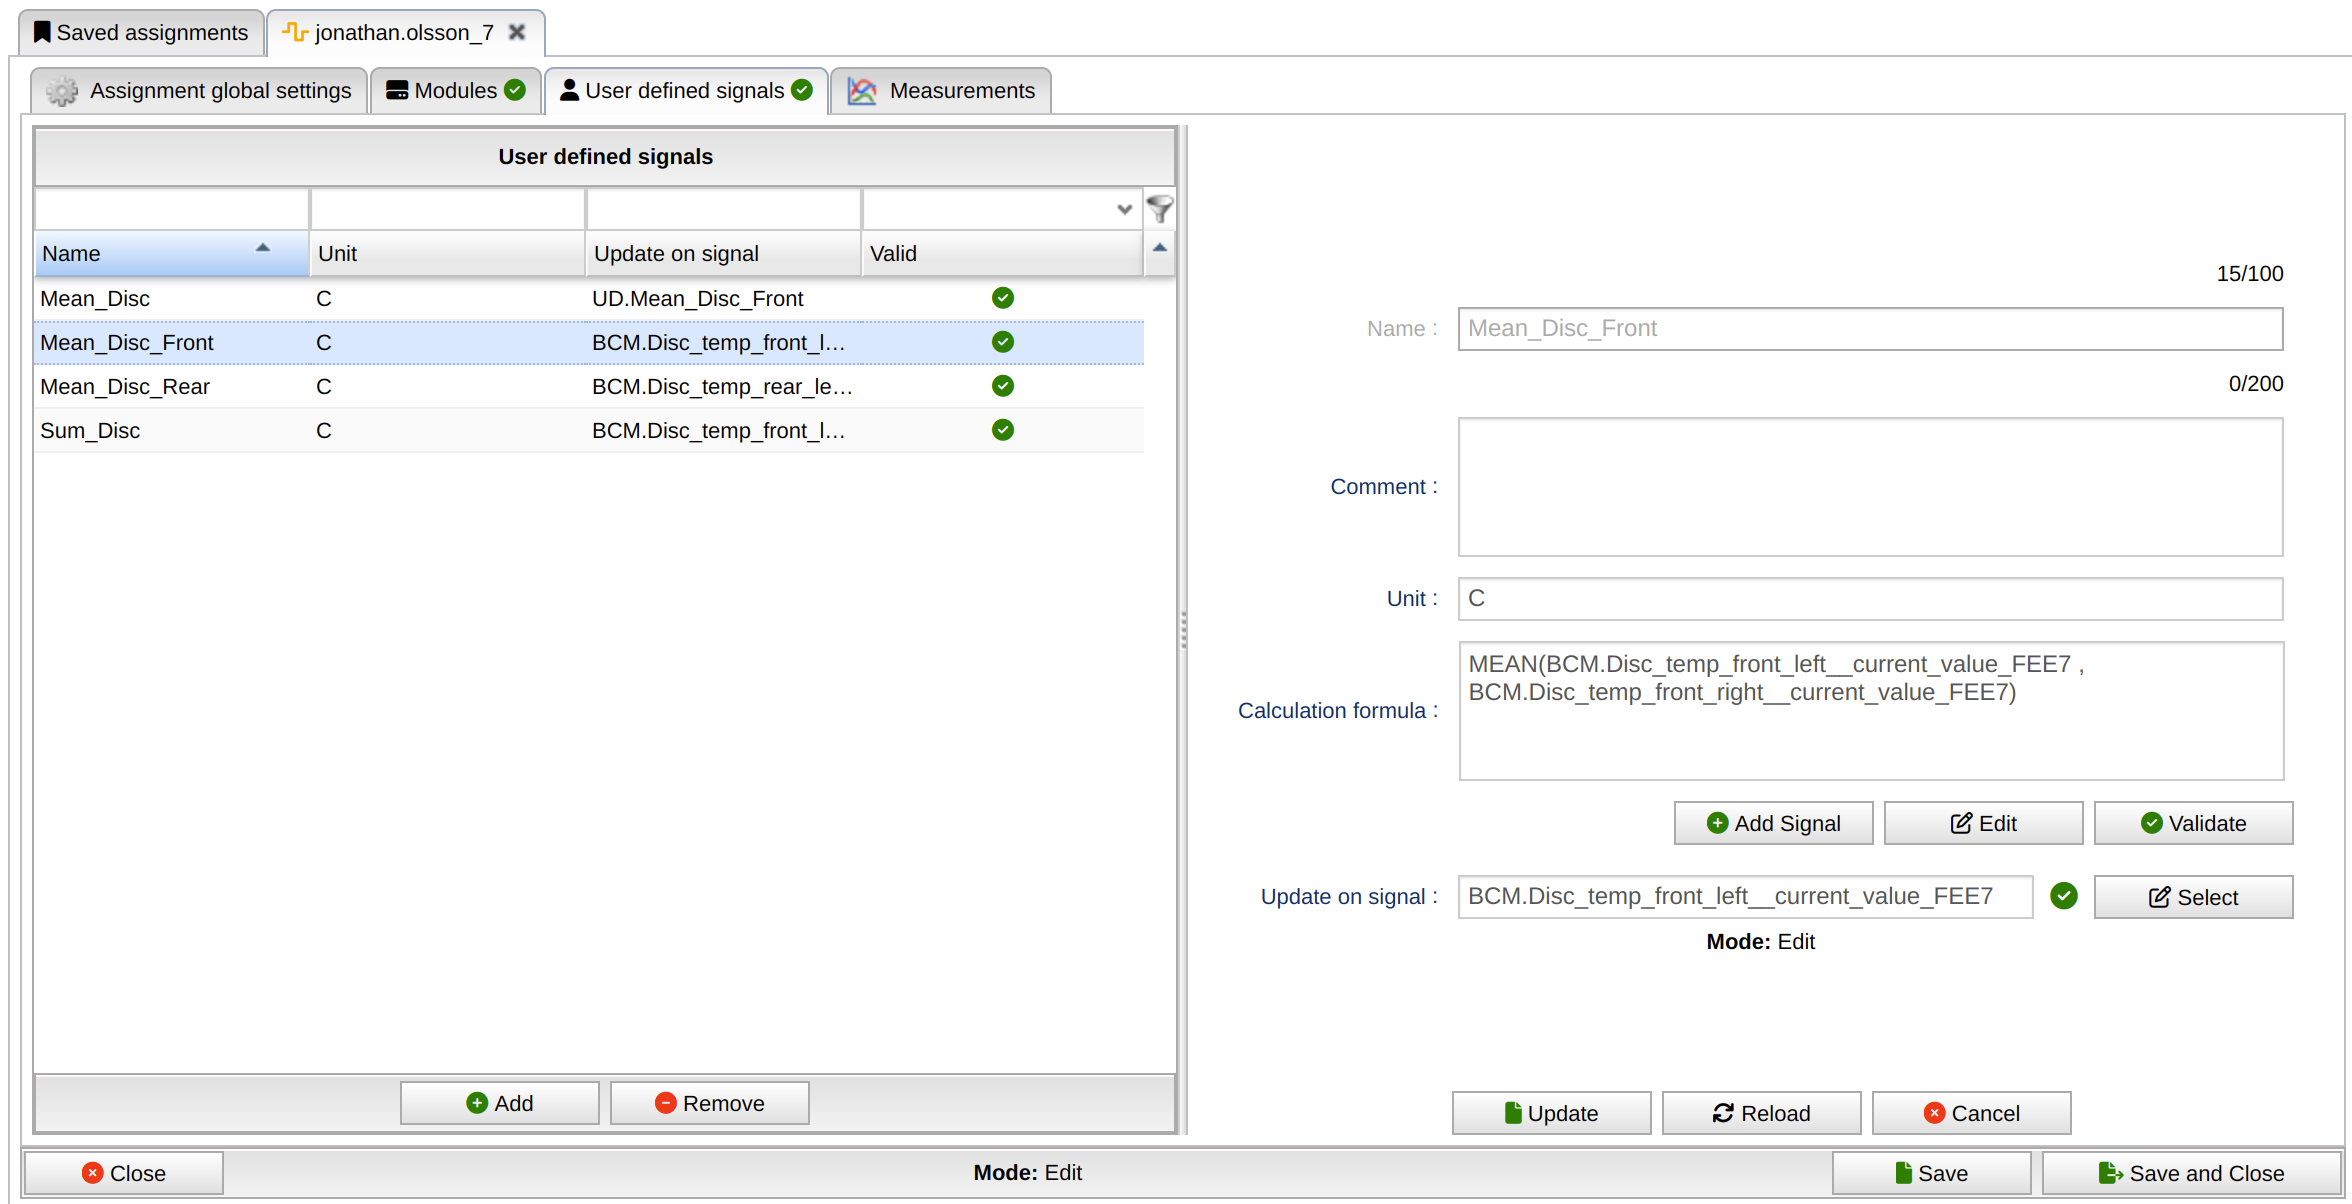Open the Modules tab

[x=455, y=91]
